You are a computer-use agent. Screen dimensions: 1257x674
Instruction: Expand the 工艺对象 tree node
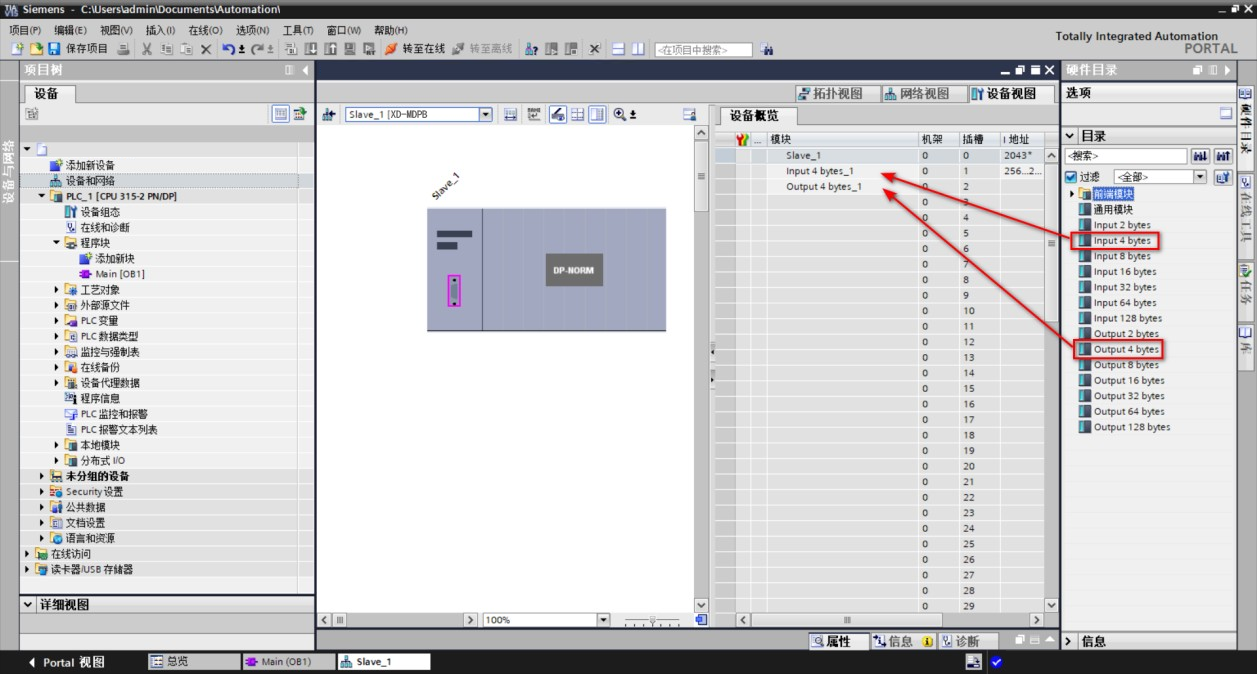[x=57, y=290]
